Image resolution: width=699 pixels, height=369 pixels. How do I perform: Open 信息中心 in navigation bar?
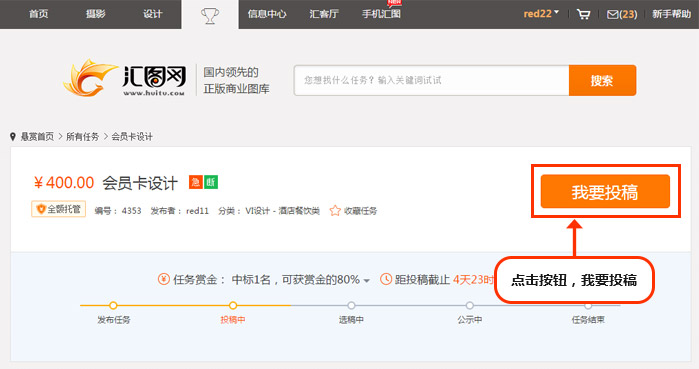(x=267, y=14)
